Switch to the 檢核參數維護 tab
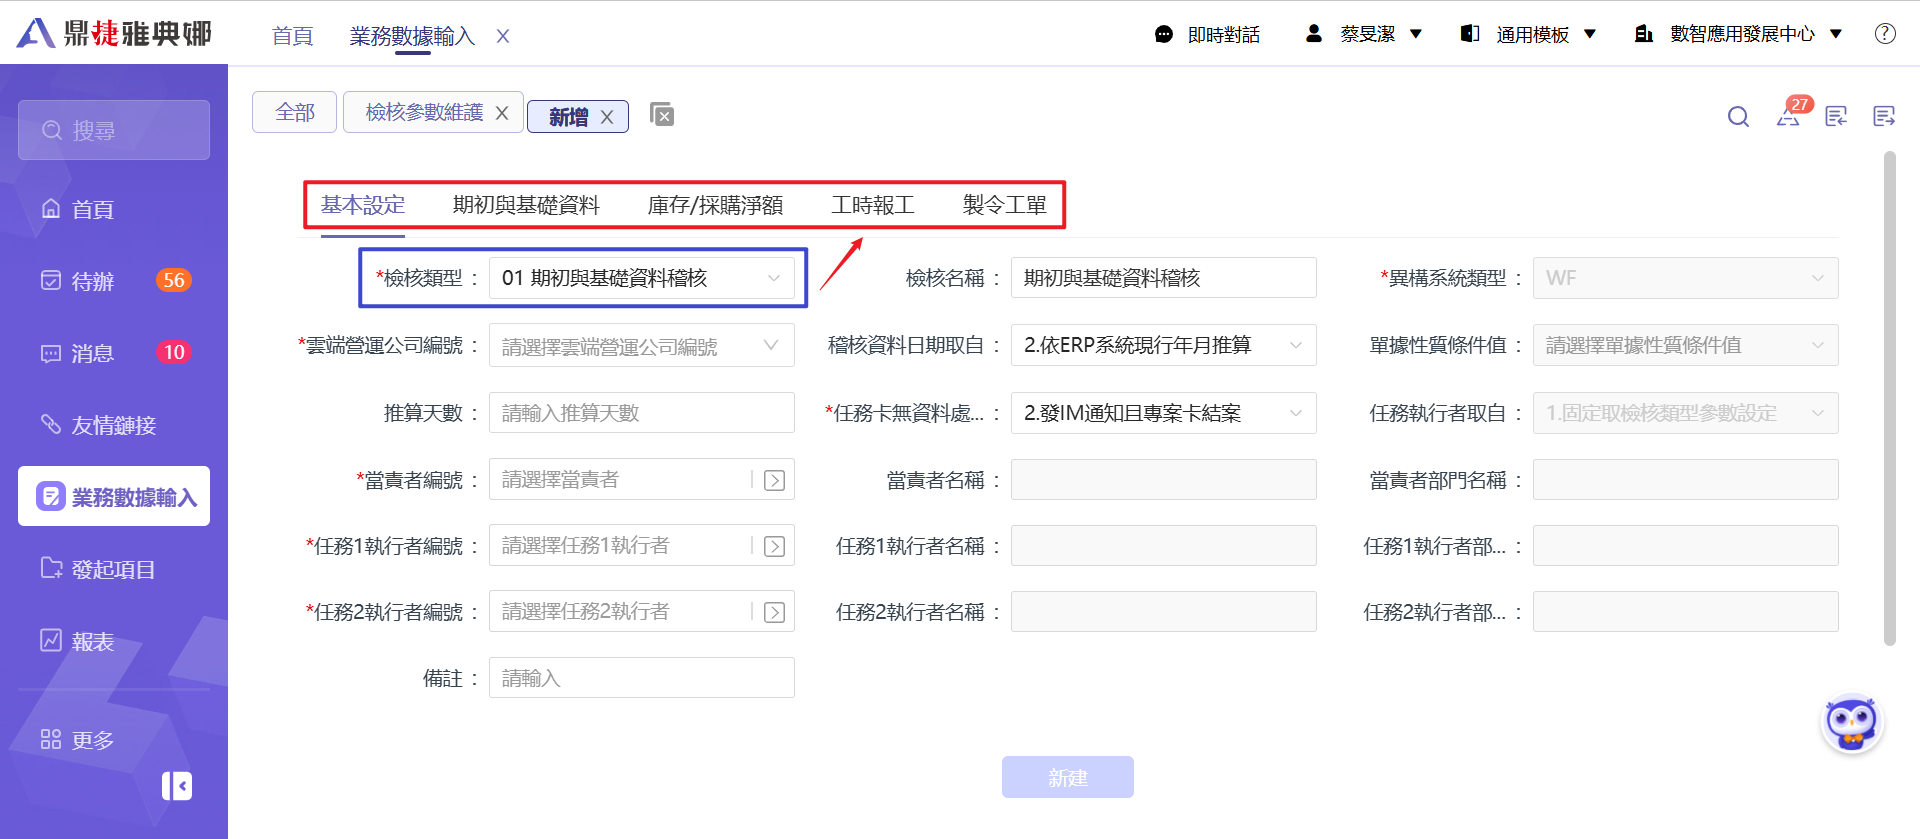Viewport: 1920px width, 839px height. click(x=424, y=112)
